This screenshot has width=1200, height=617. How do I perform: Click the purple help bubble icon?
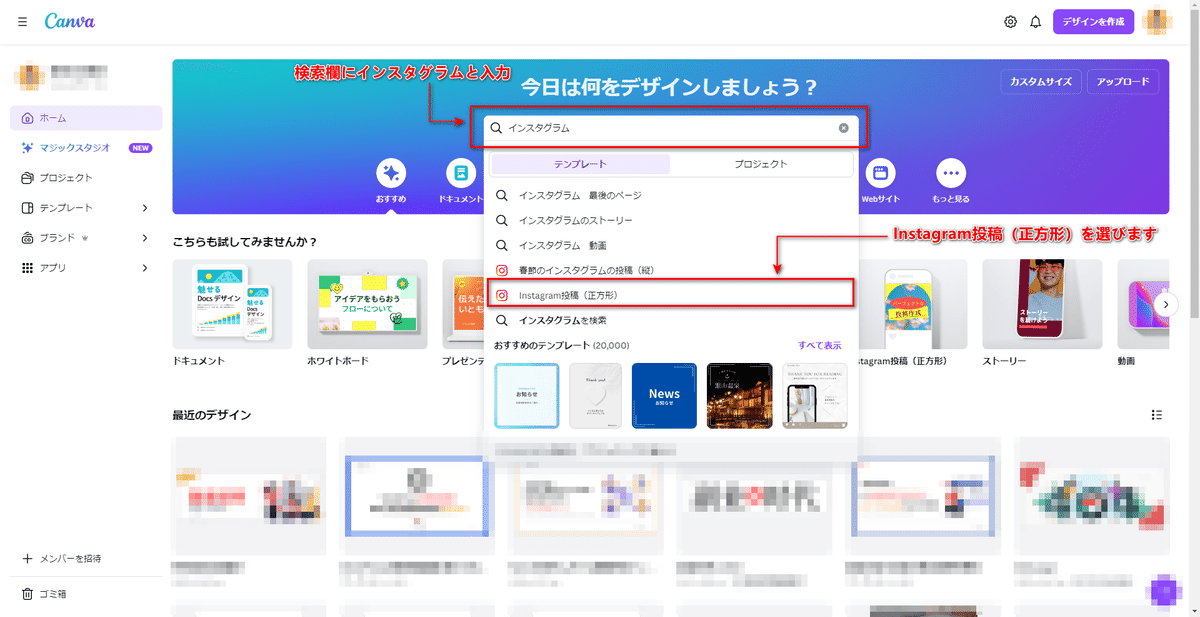pos(1163,592)
